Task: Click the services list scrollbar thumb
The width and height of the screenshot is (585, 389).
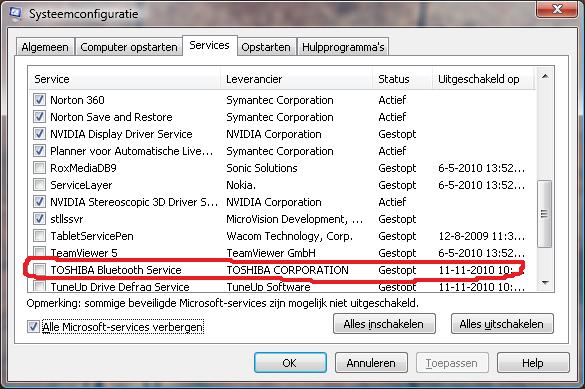Action: click(545, 214)
